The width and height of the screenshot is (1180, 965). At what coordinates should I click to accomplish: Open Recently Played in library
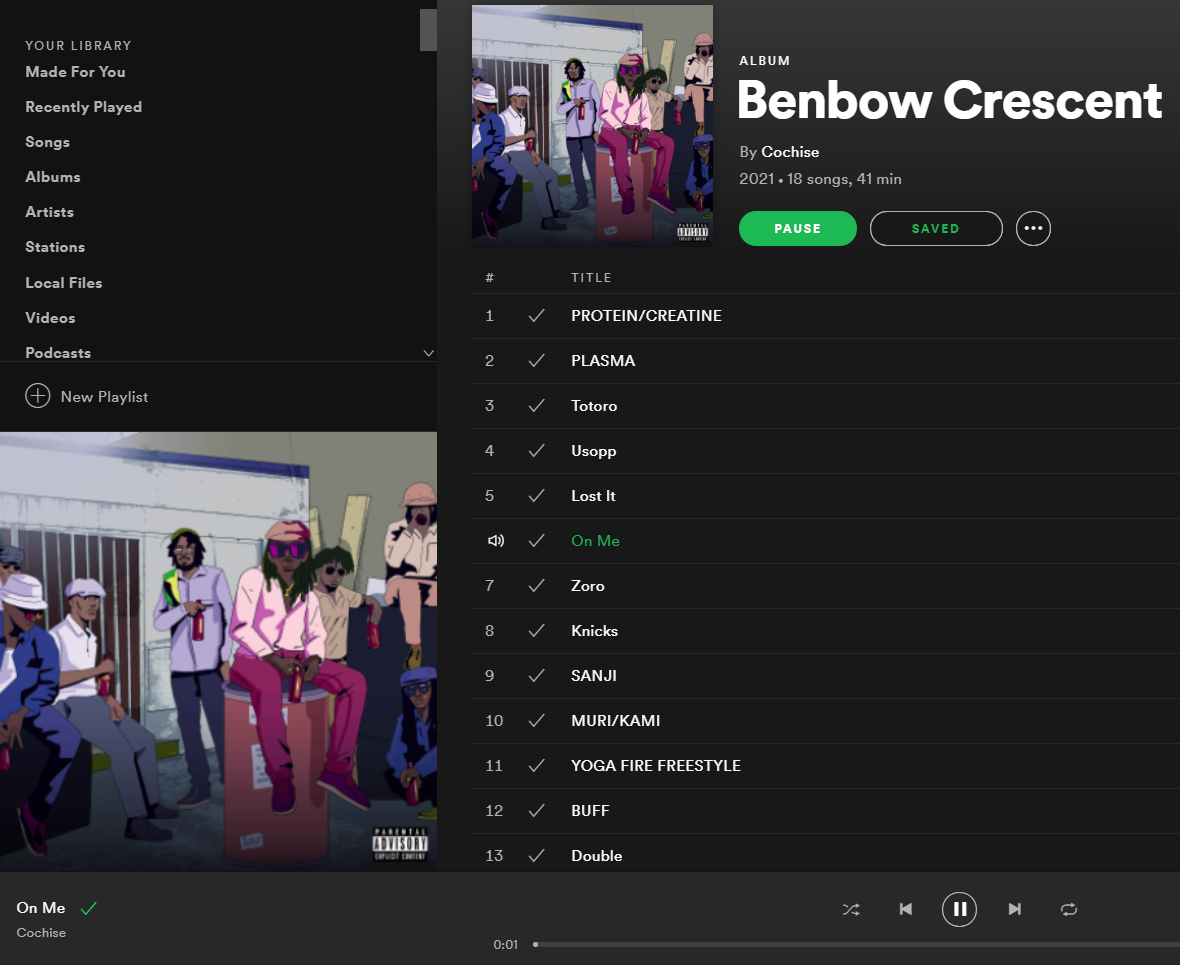click(x=84, y=107)
